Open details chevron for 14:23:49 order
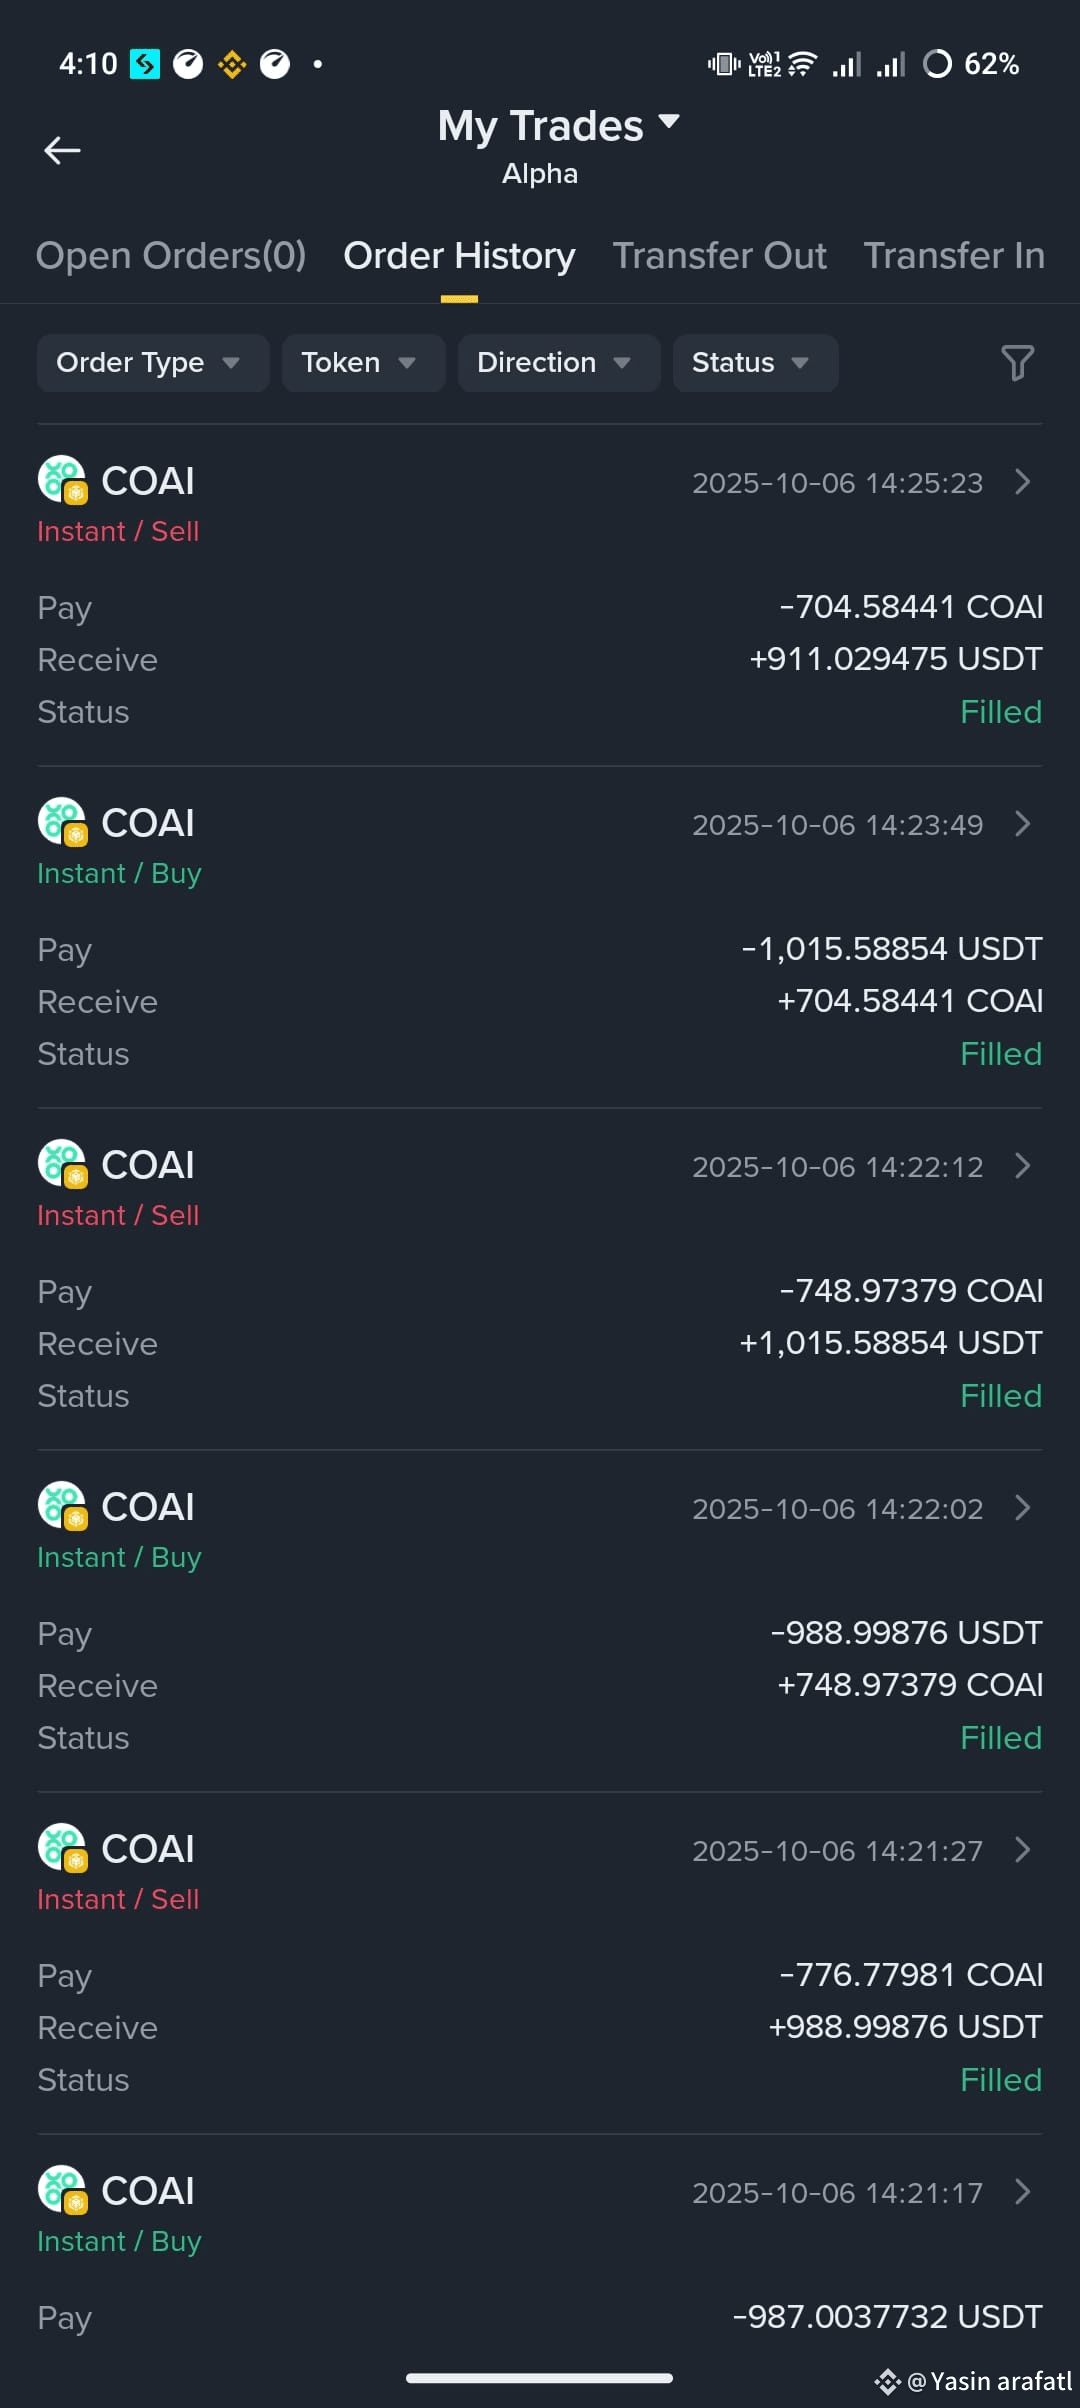The width and height of the screenshot is (1080, 2408). pos(1022,824)
